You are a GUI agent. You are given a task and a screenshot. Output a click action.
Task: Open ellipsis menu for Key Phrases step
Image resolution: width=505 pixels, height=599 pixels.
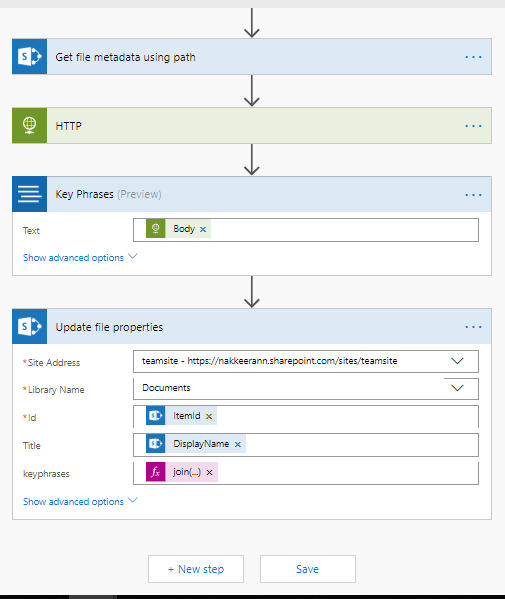point(473,195)
